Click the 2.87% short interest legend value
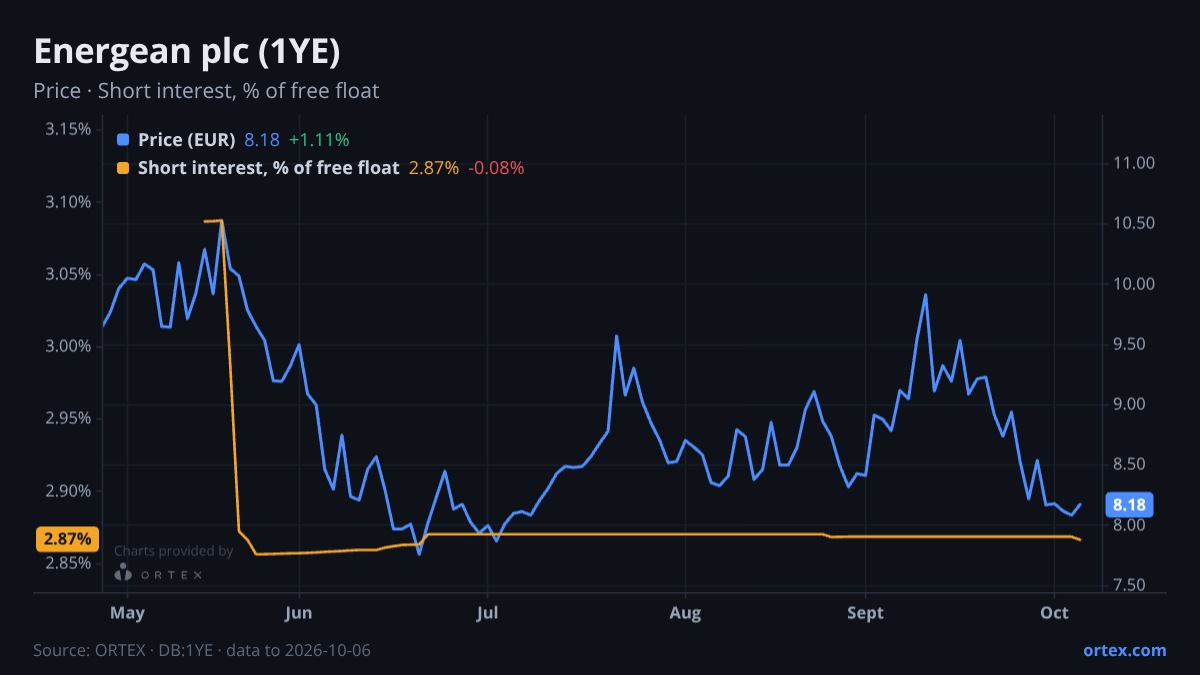 [434, 168]
